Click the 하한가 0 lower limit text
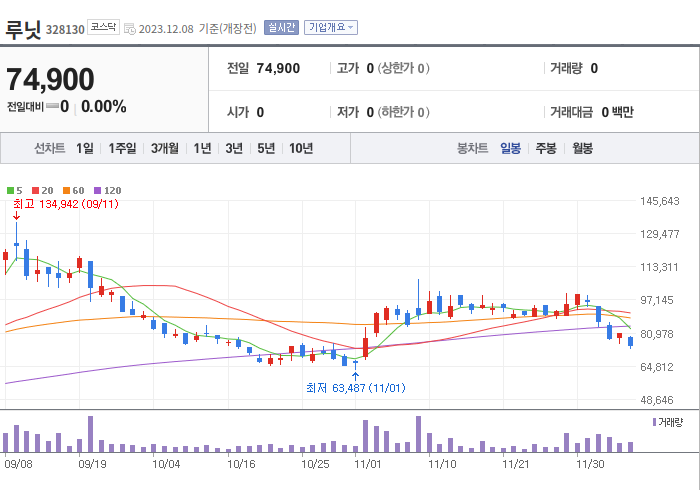The image size is (700, 490). point(404,112)
